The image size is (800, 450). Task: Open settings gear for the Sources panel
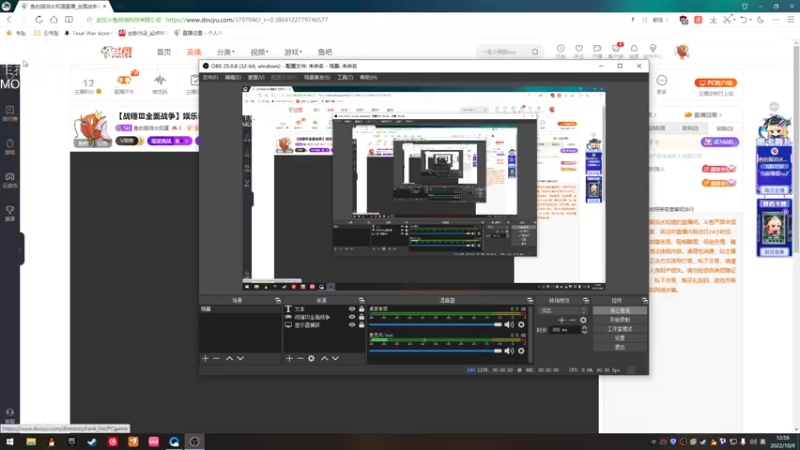pyautogui.click(x=311, y=358)
